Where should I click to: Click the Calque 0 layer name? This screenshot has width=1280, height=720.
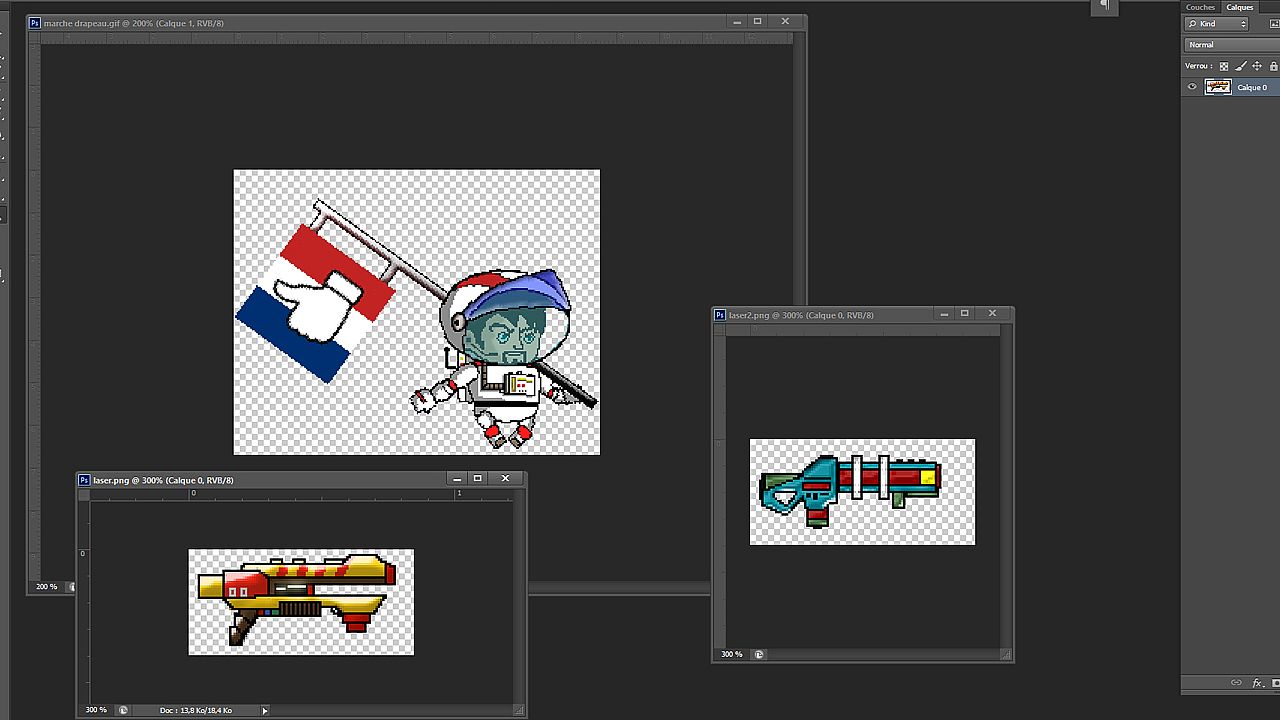click(x=1252, y=87)
